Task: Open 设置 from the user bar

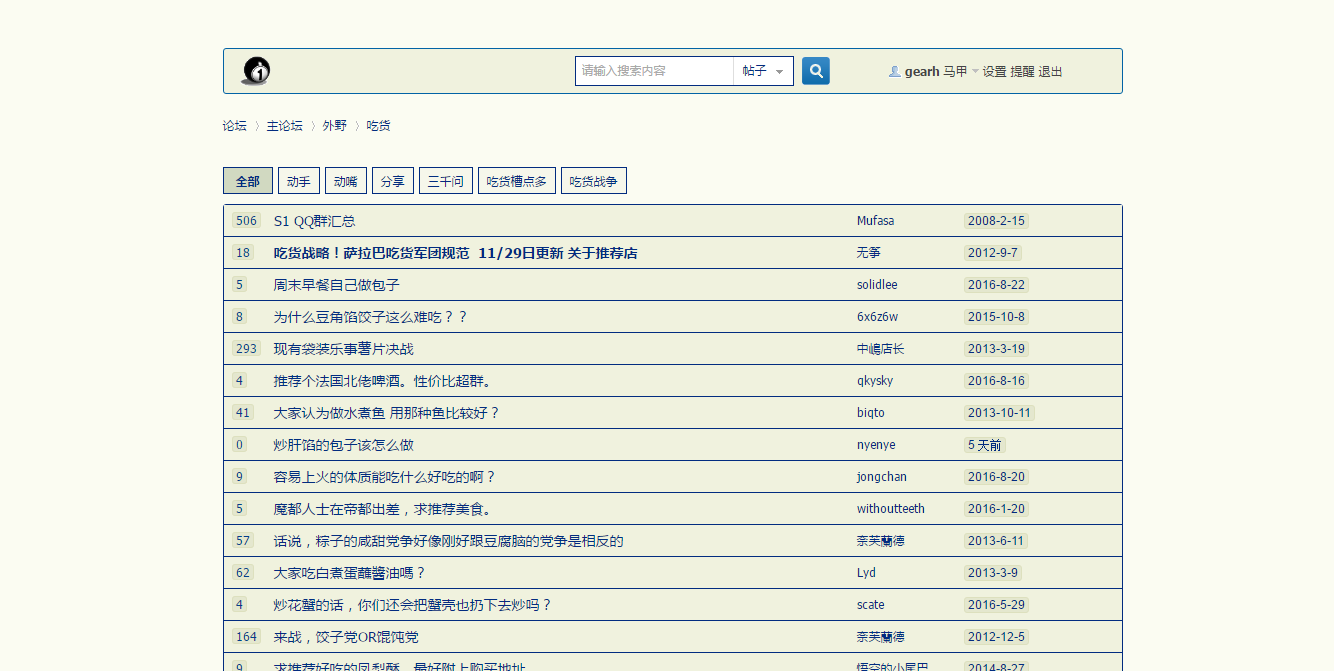Action: pos(994,72)
